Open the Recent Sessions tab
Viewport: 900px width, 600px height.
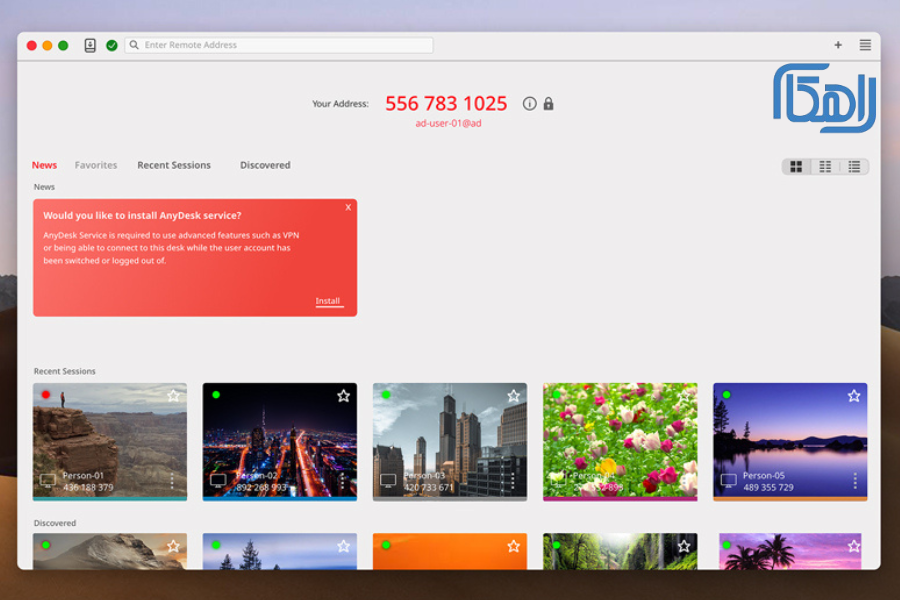[x=174, y=165]
